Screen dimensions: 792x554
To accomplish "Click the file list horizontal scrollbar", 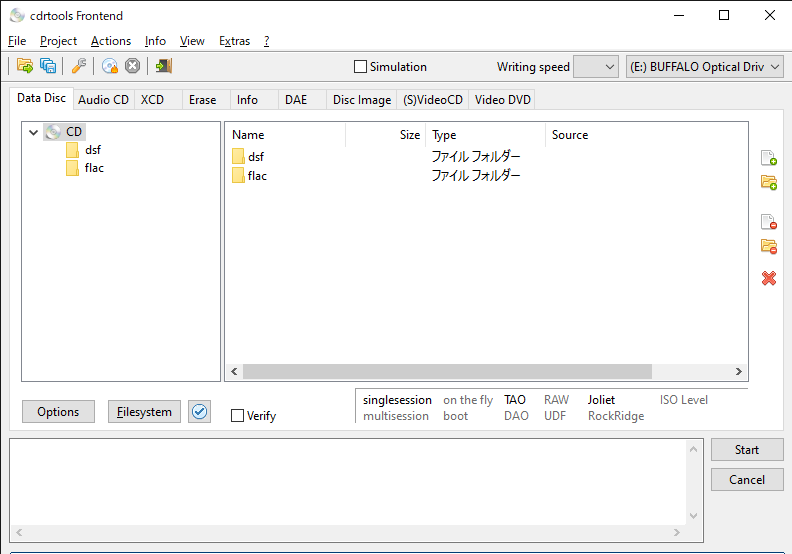I will pyautogui.click(x=447, y=371).
